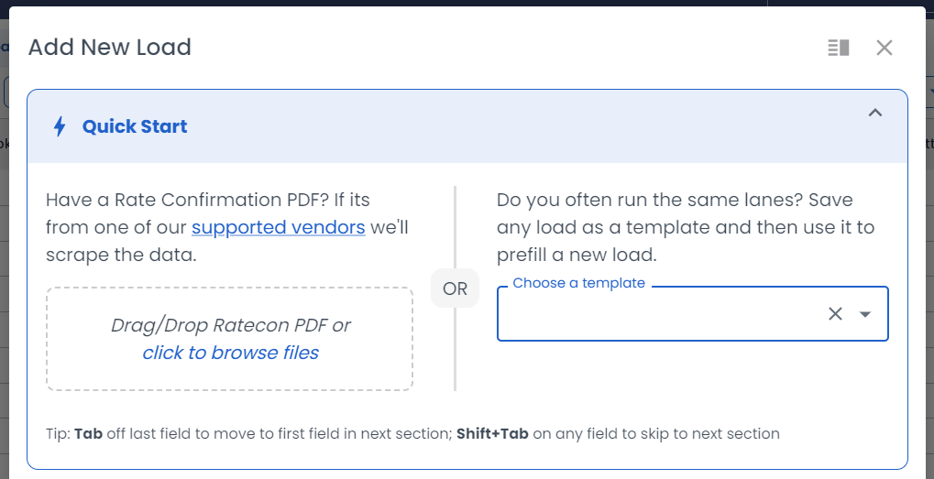Click the 'click to browse files' link

coord(230,352)
